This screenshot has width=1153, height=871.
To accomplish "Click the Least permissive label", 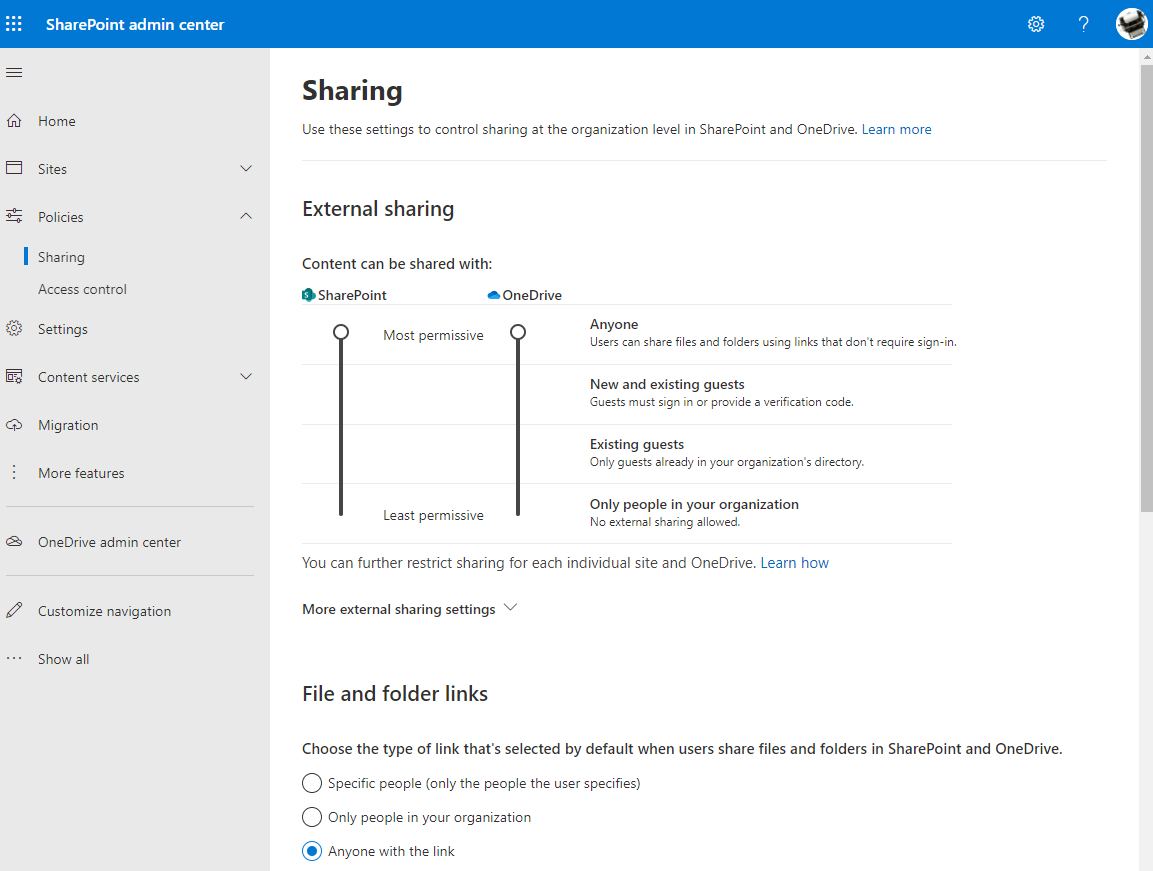I will coord(433,516).
